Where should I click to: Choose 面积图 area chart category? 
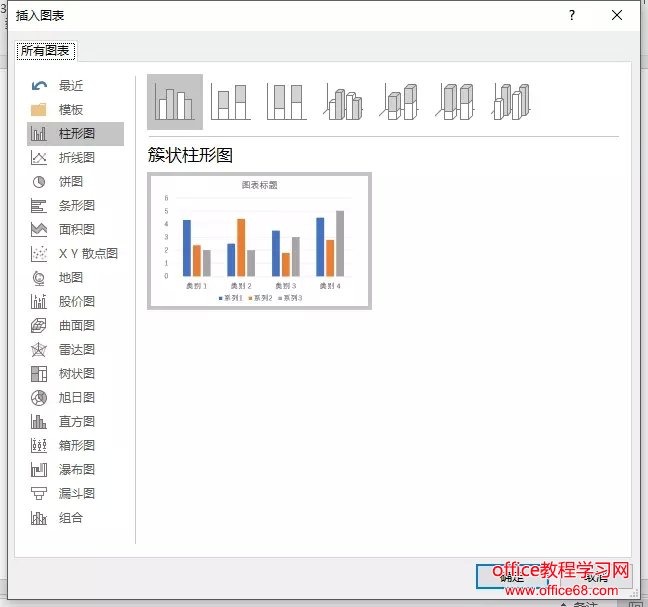[76, 230]
